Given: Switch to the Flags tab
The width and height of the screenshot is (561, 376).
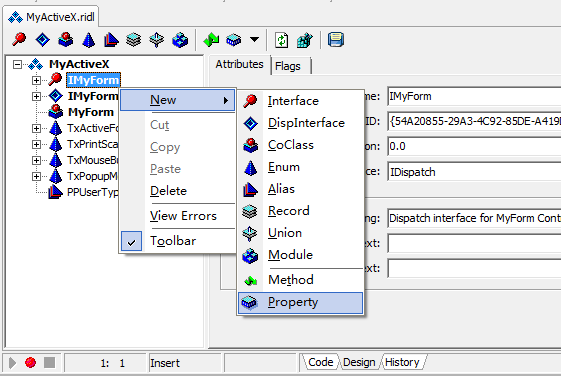Looking at the screenshot, I should point(288,66).
